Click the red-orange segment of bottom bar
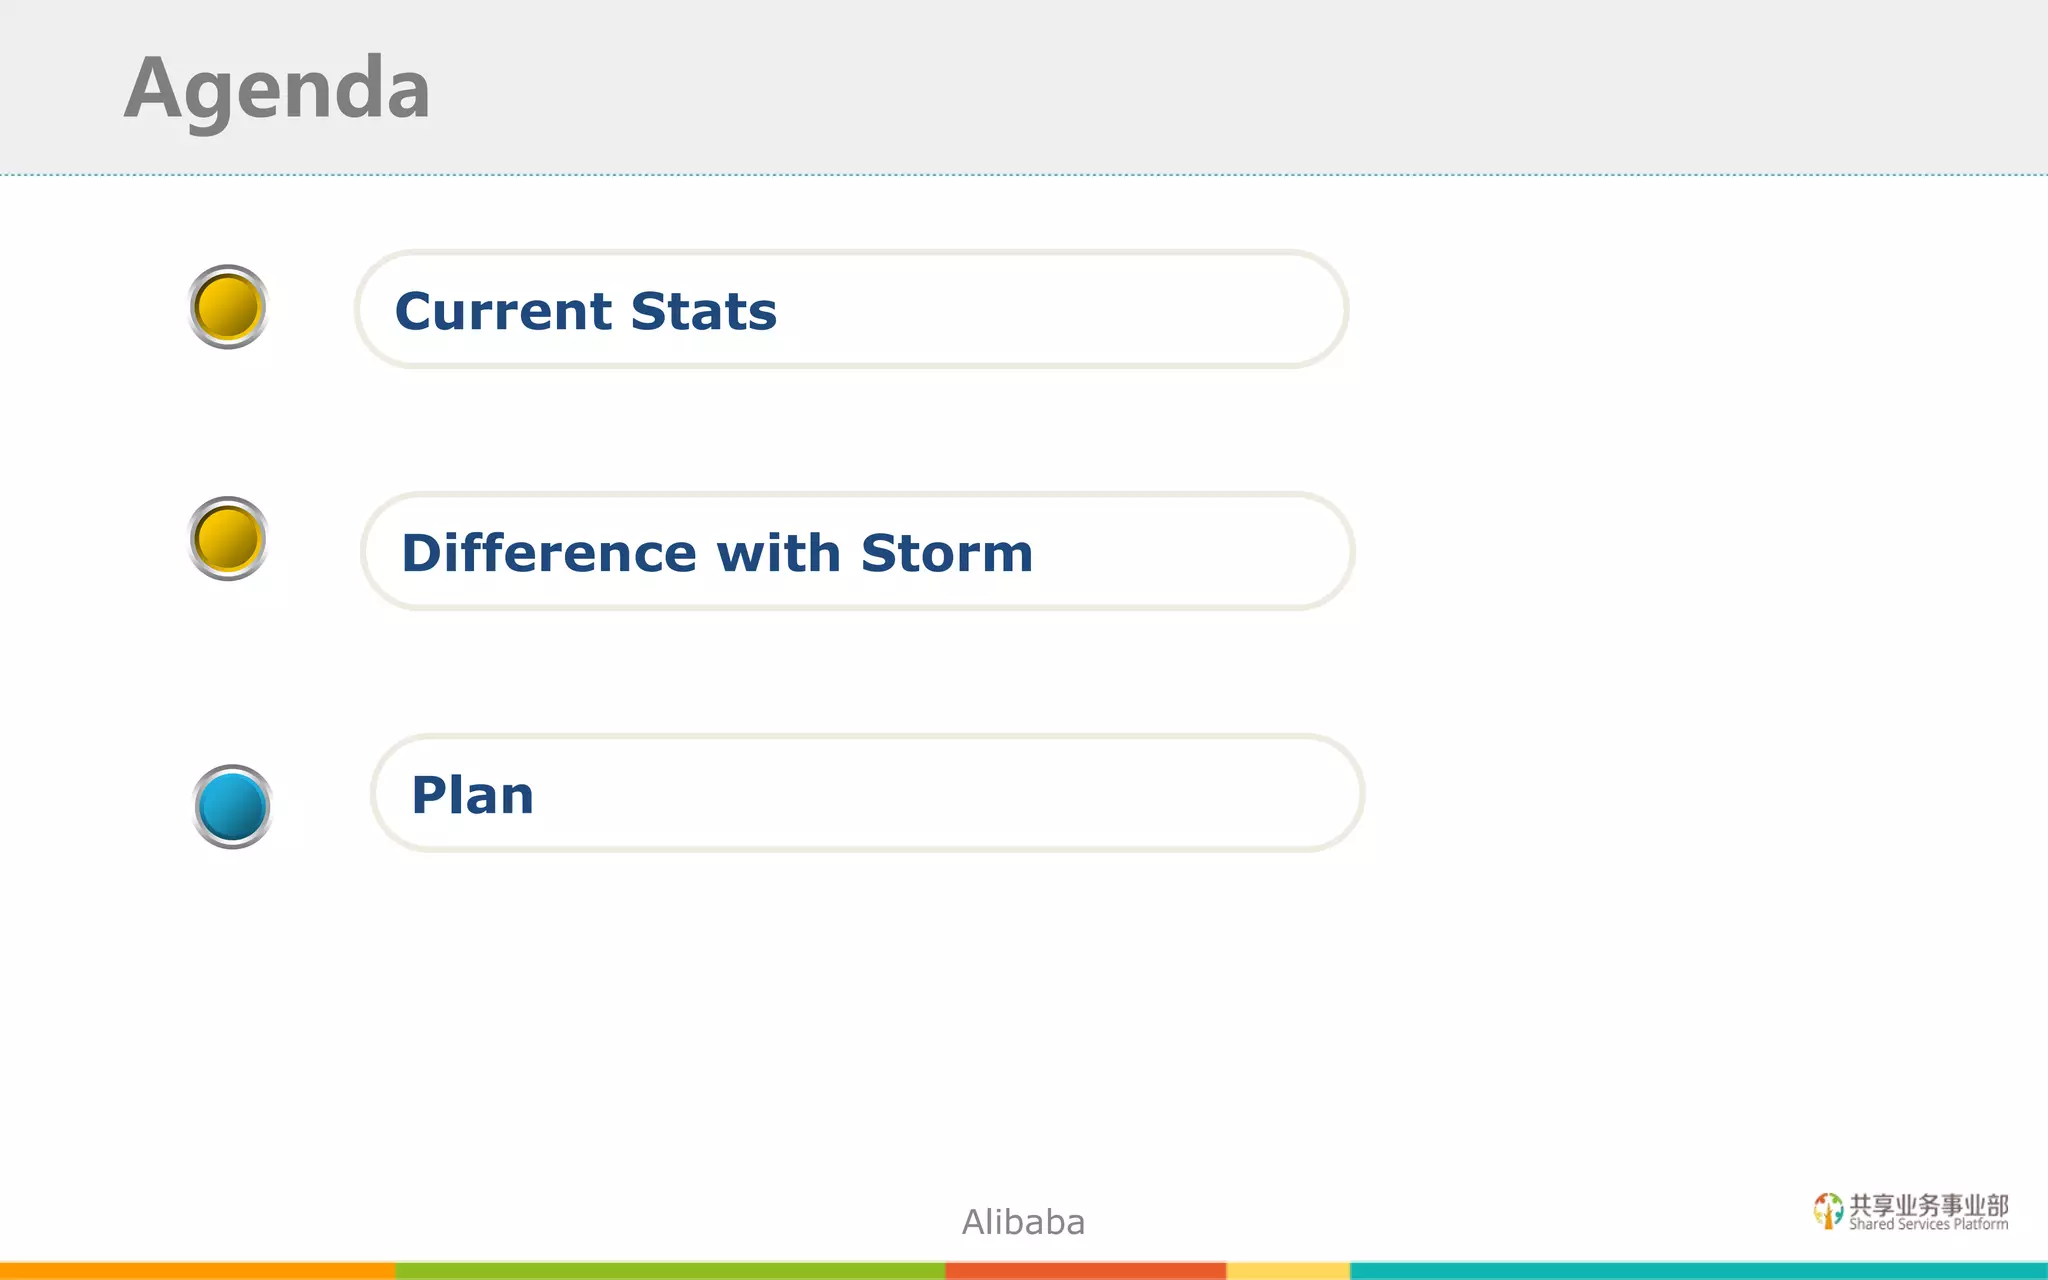The image size is (2048, 1280). point(1085,1271)
